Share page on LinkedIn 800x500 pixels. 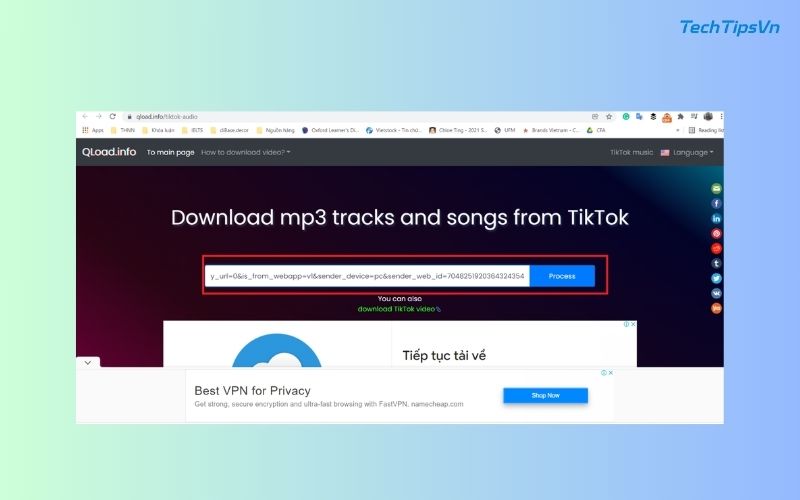pos(716,218)
